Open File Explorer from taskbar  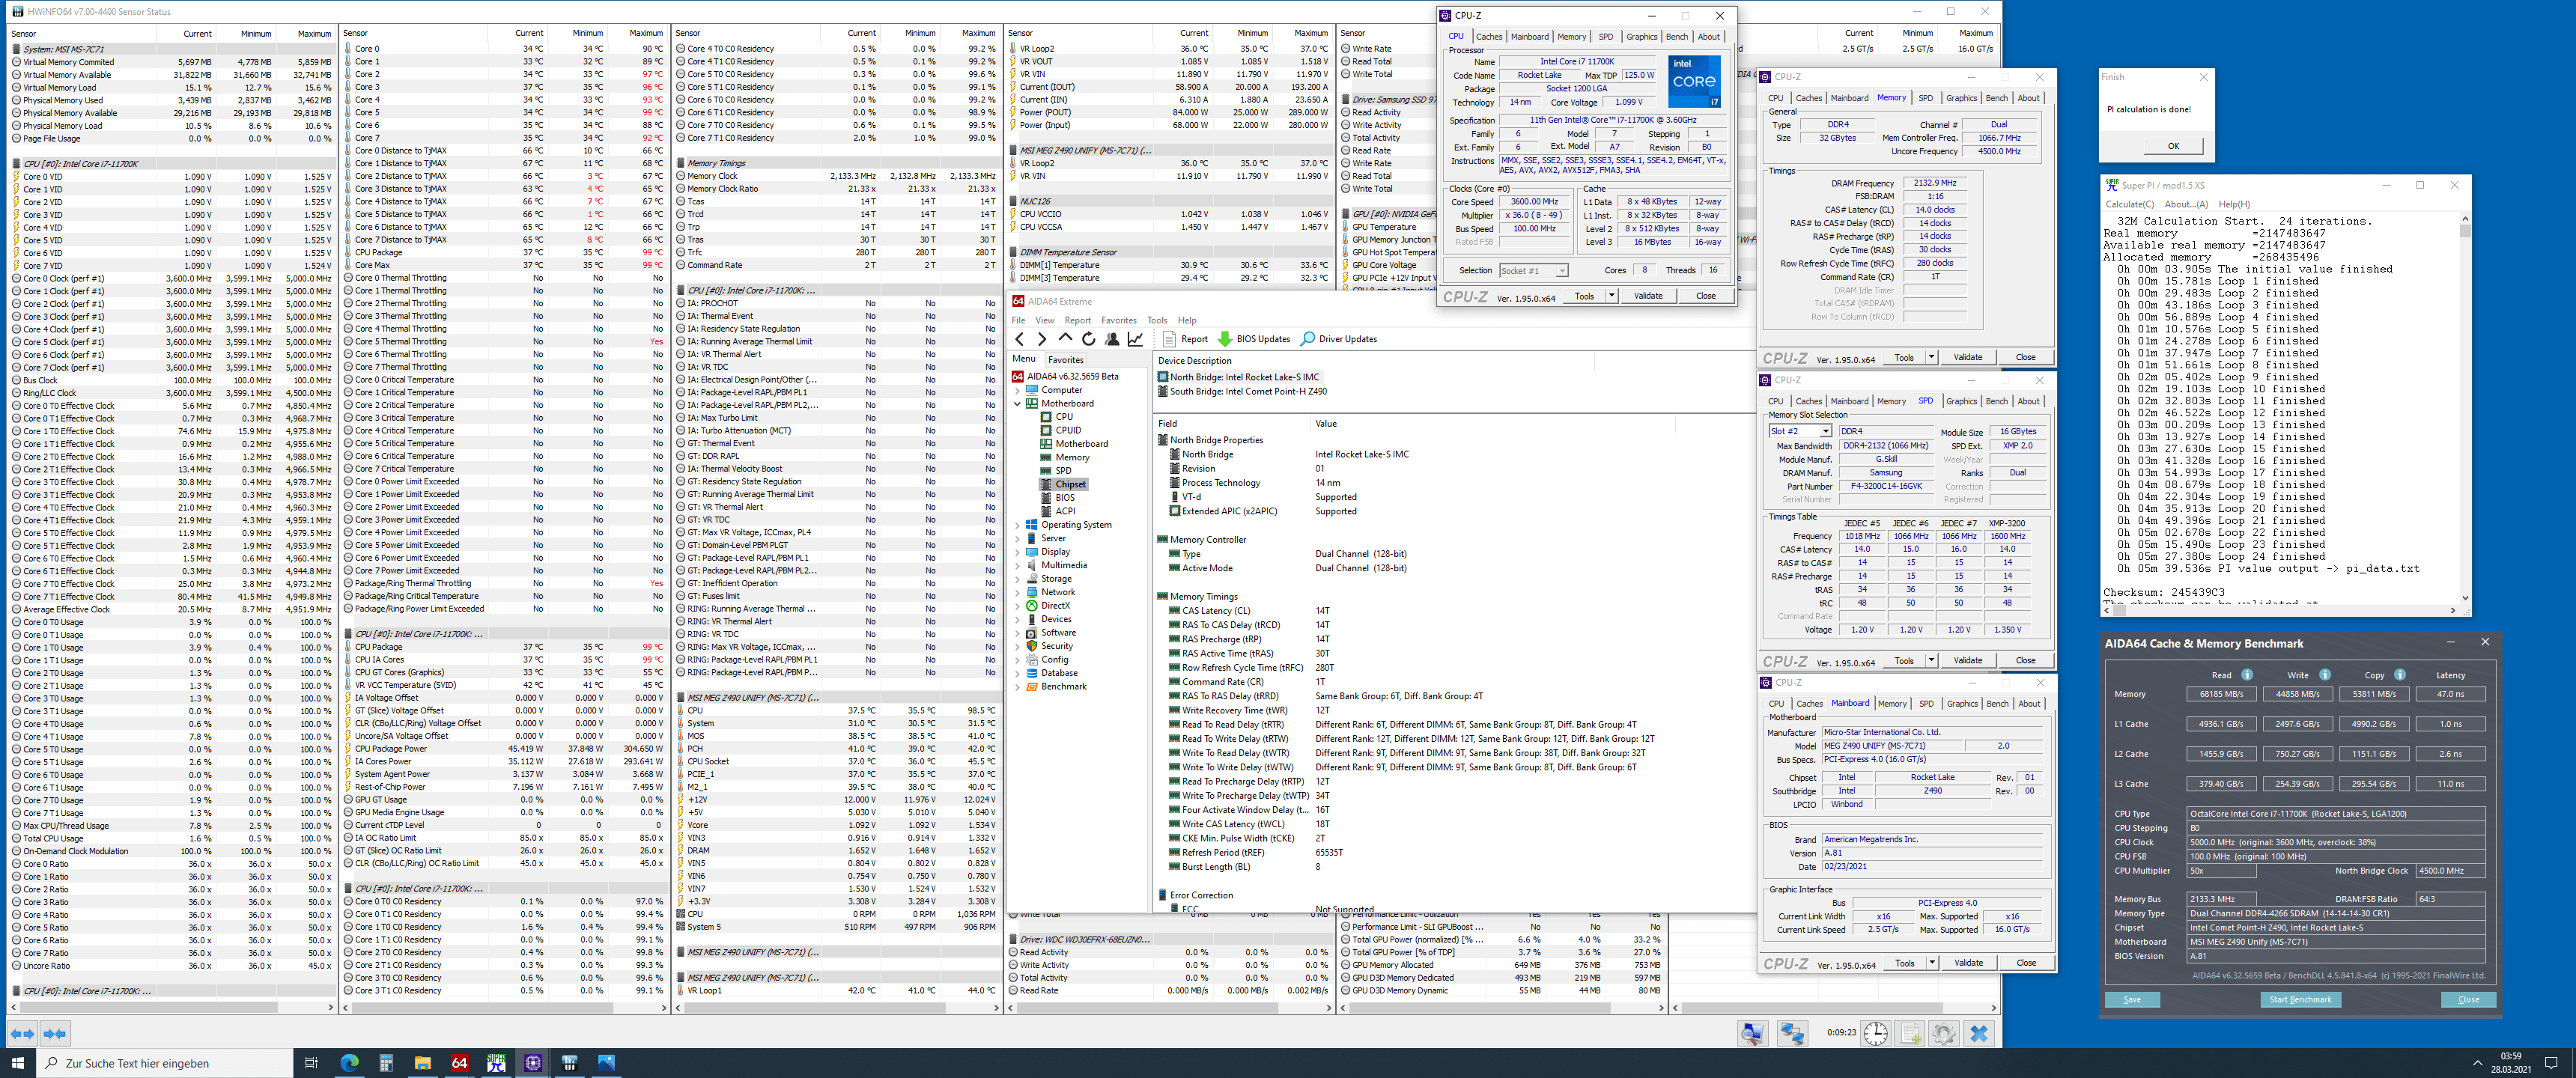[x=423, y=1062]
